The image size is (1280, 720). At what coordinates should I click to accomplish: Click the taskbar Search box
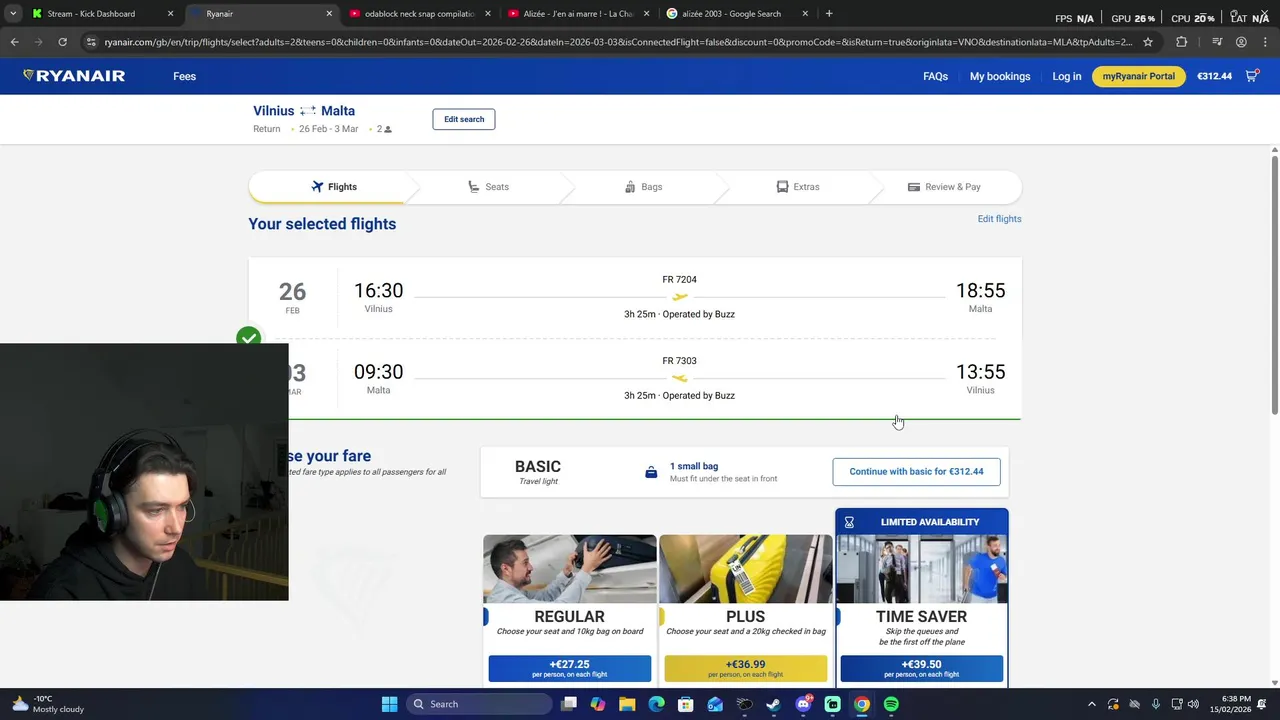point(480,704)
